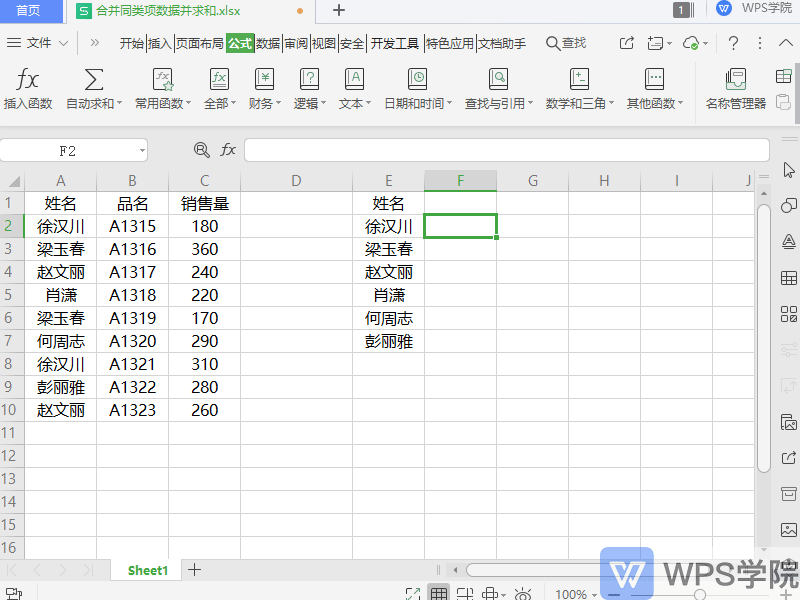The height and width of the screenshot is (600, 800).
Task: Add a new sheet with the plus button
Action: pos(194,569)
